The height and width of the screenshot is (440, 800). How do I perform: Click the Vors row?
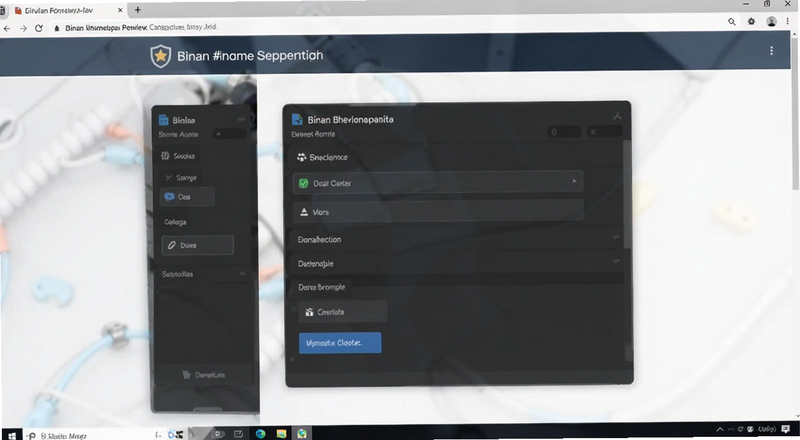coord(438,211)
